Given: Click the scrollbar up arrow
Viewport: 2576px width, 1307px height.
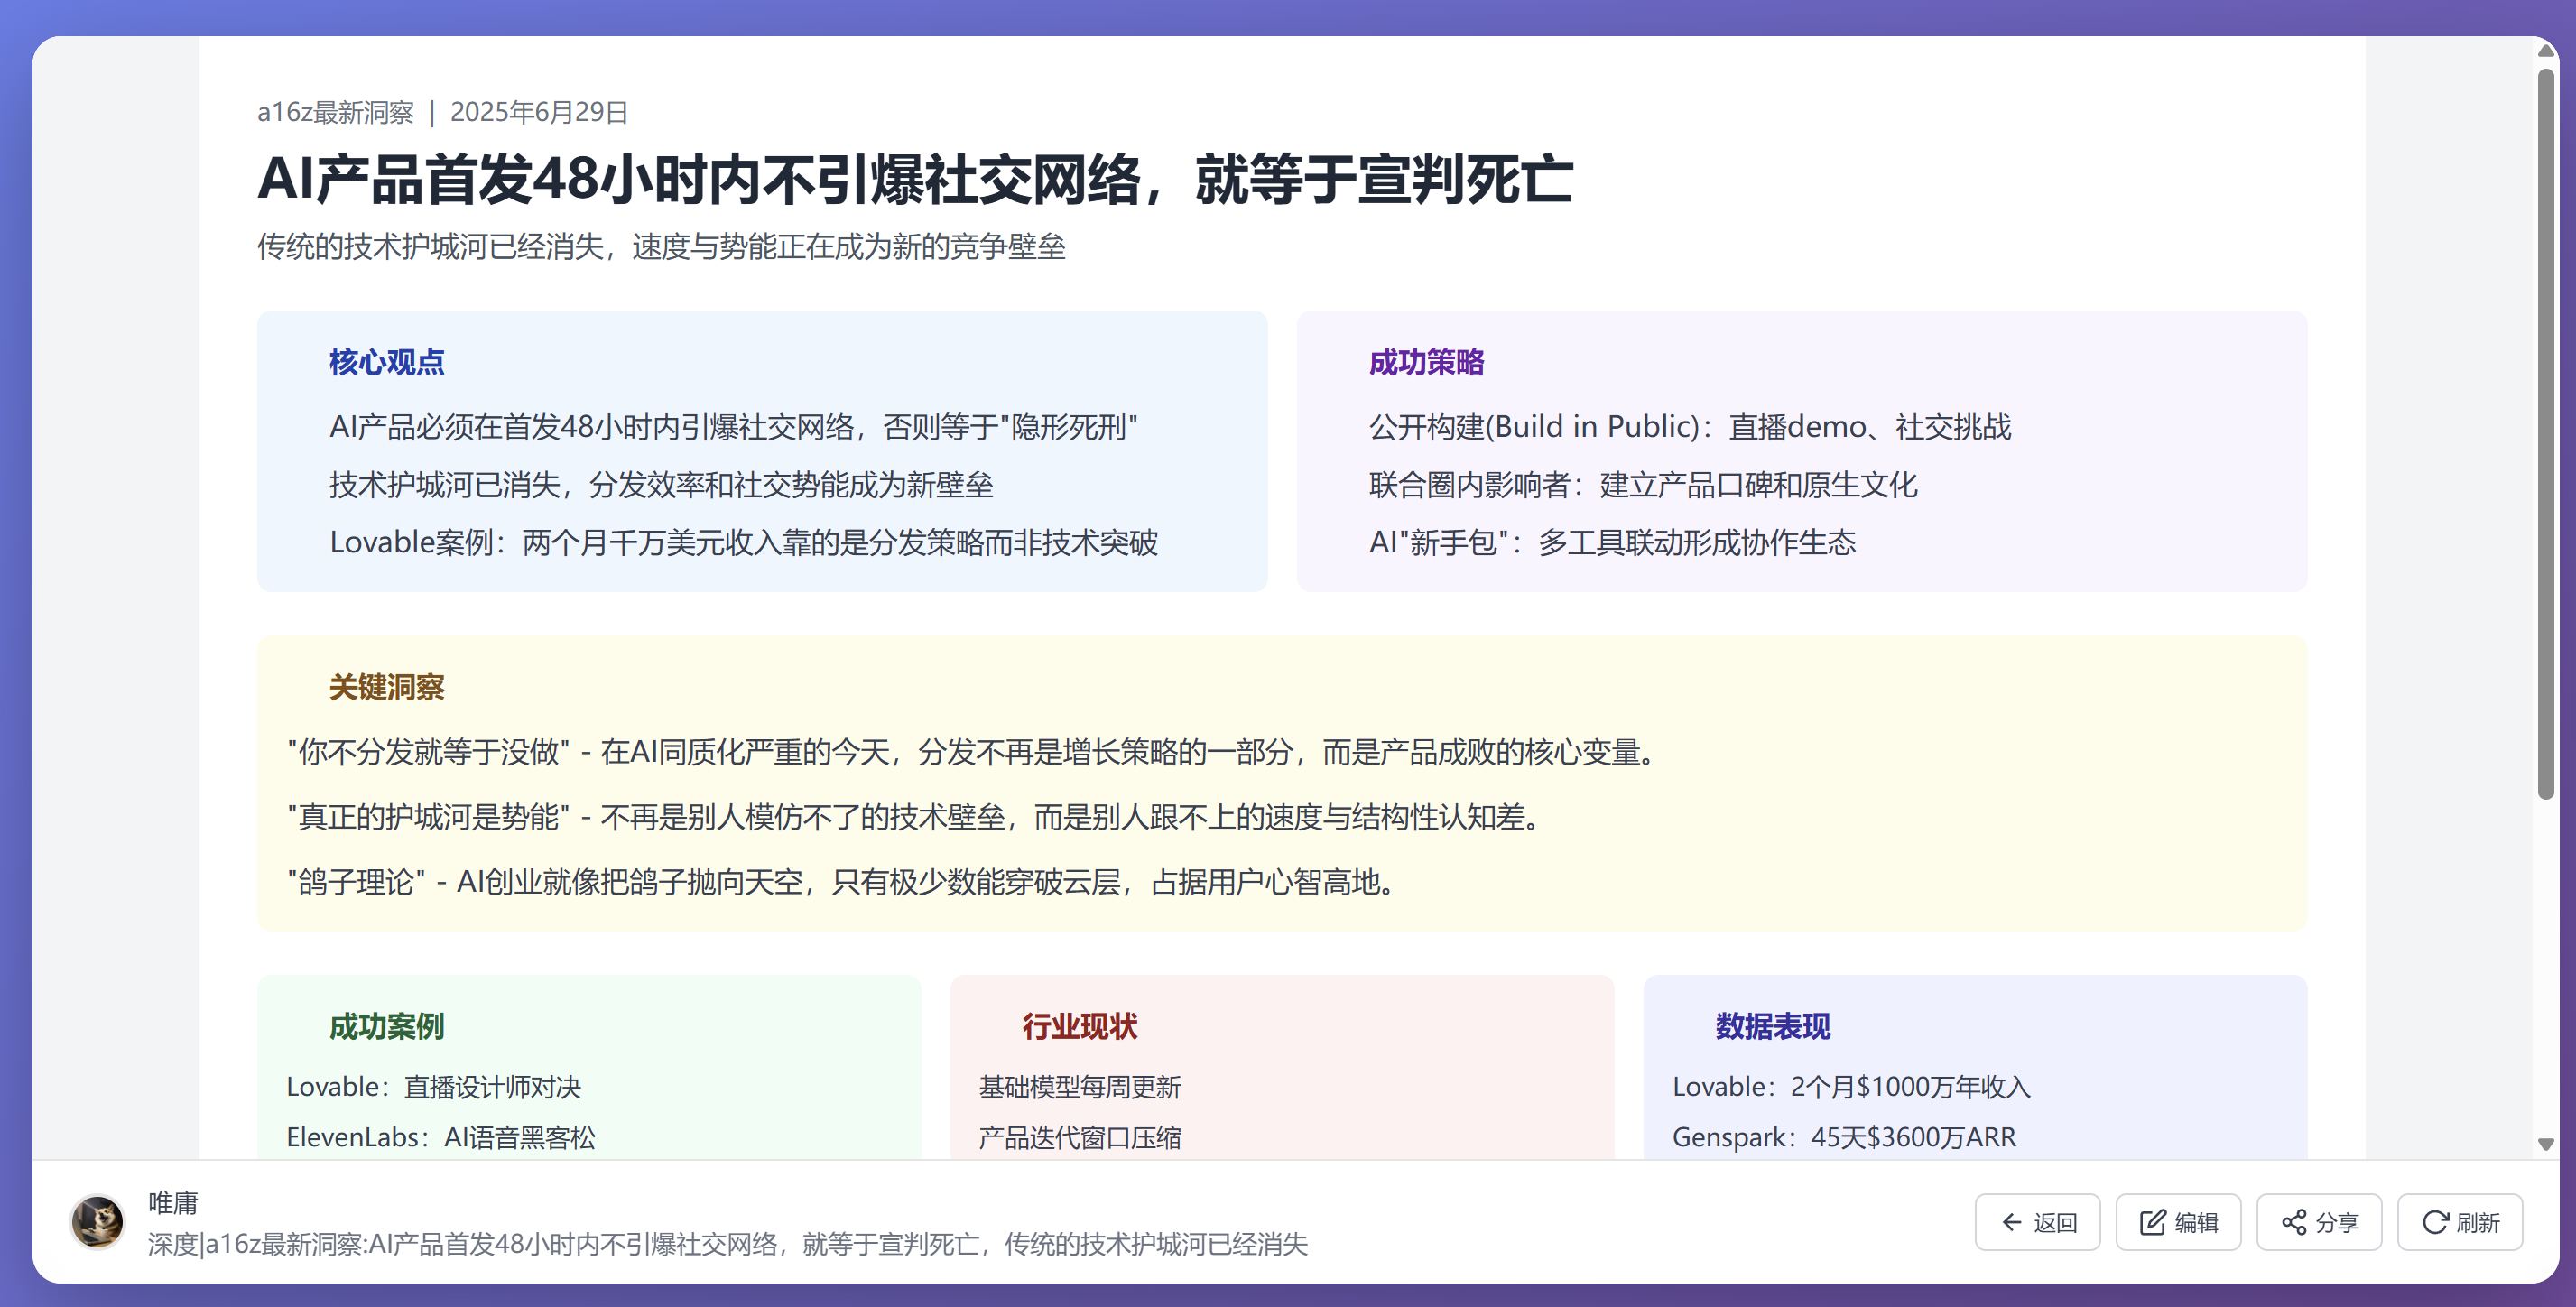Looking at the screenshot, I should 2546,50.
